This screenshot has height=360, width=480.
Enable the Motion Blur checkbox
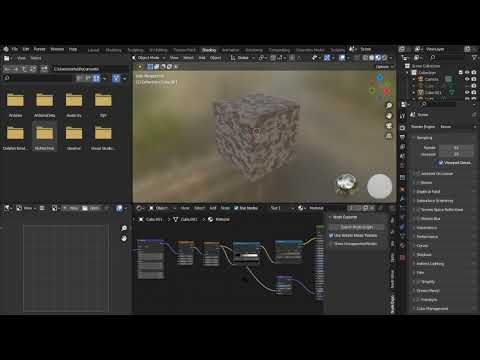click(x=418, y=219)
